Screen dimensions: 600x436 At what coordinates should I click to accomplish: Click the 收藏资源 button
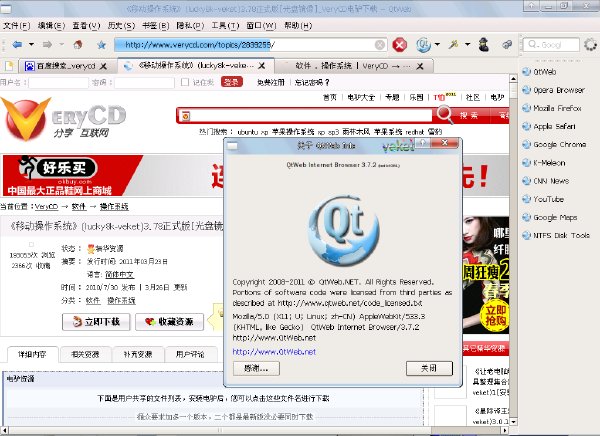170,322
